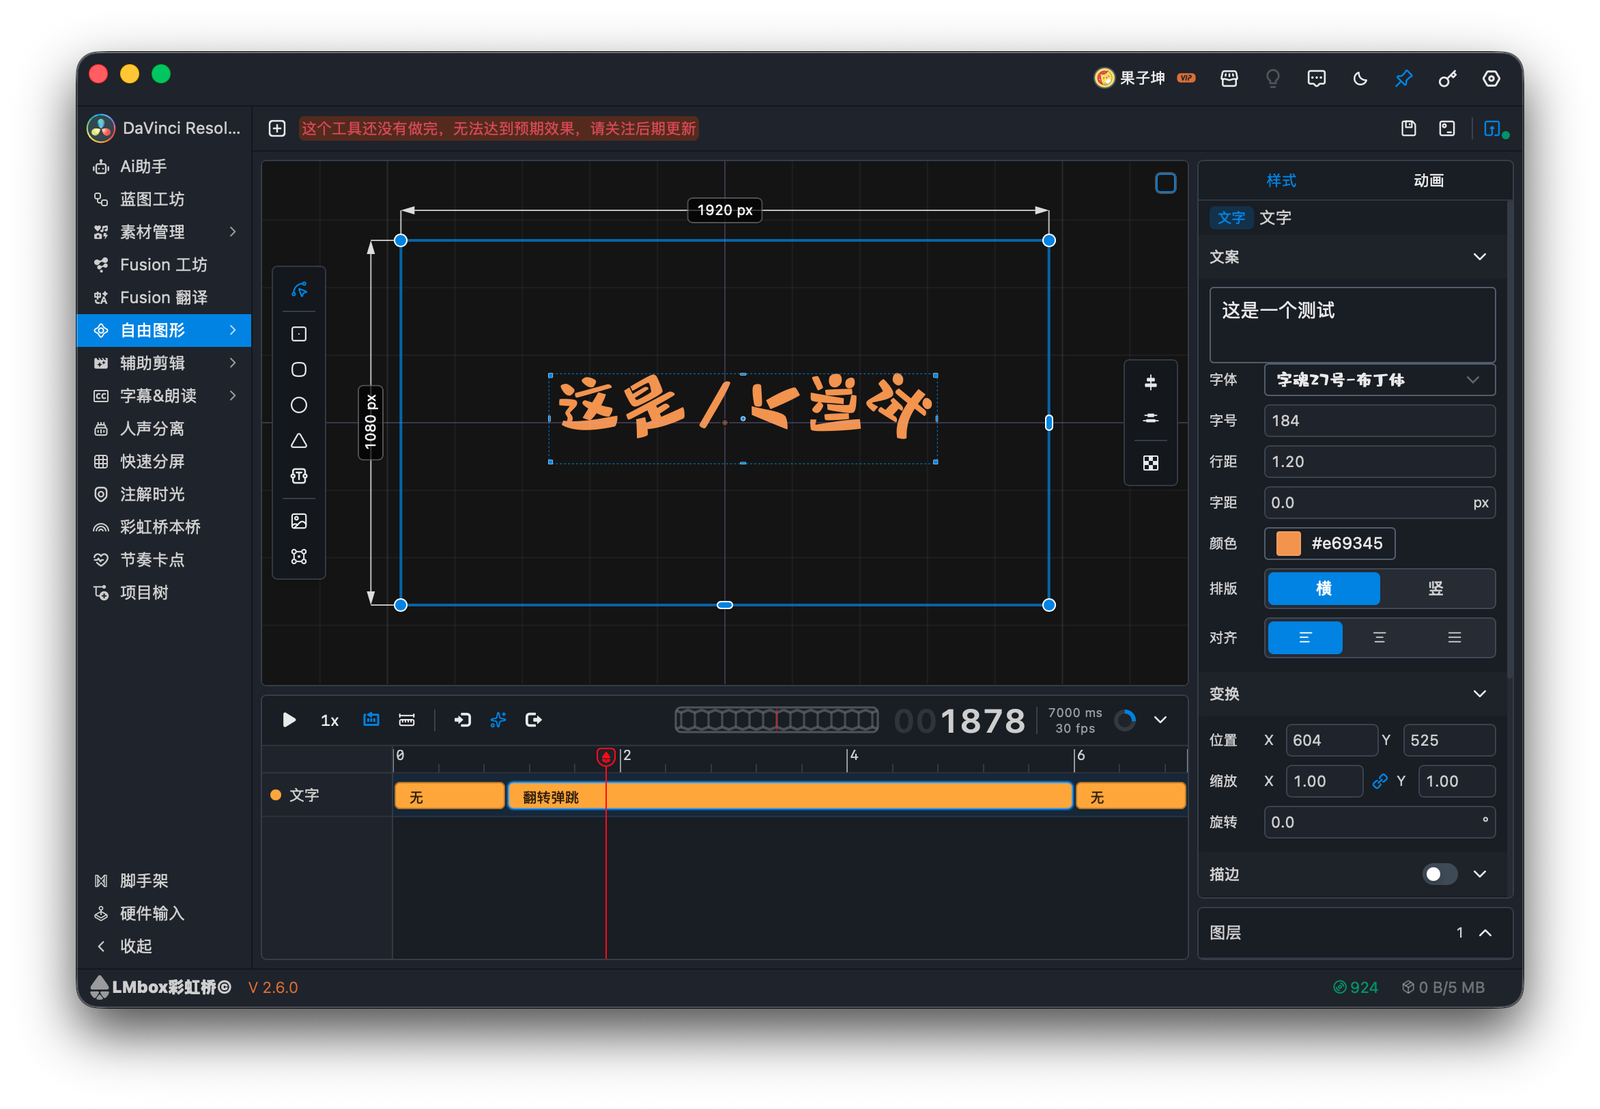
Task: Click the add new plus icon
Action: pyautogui.click(x=277, y=128)
